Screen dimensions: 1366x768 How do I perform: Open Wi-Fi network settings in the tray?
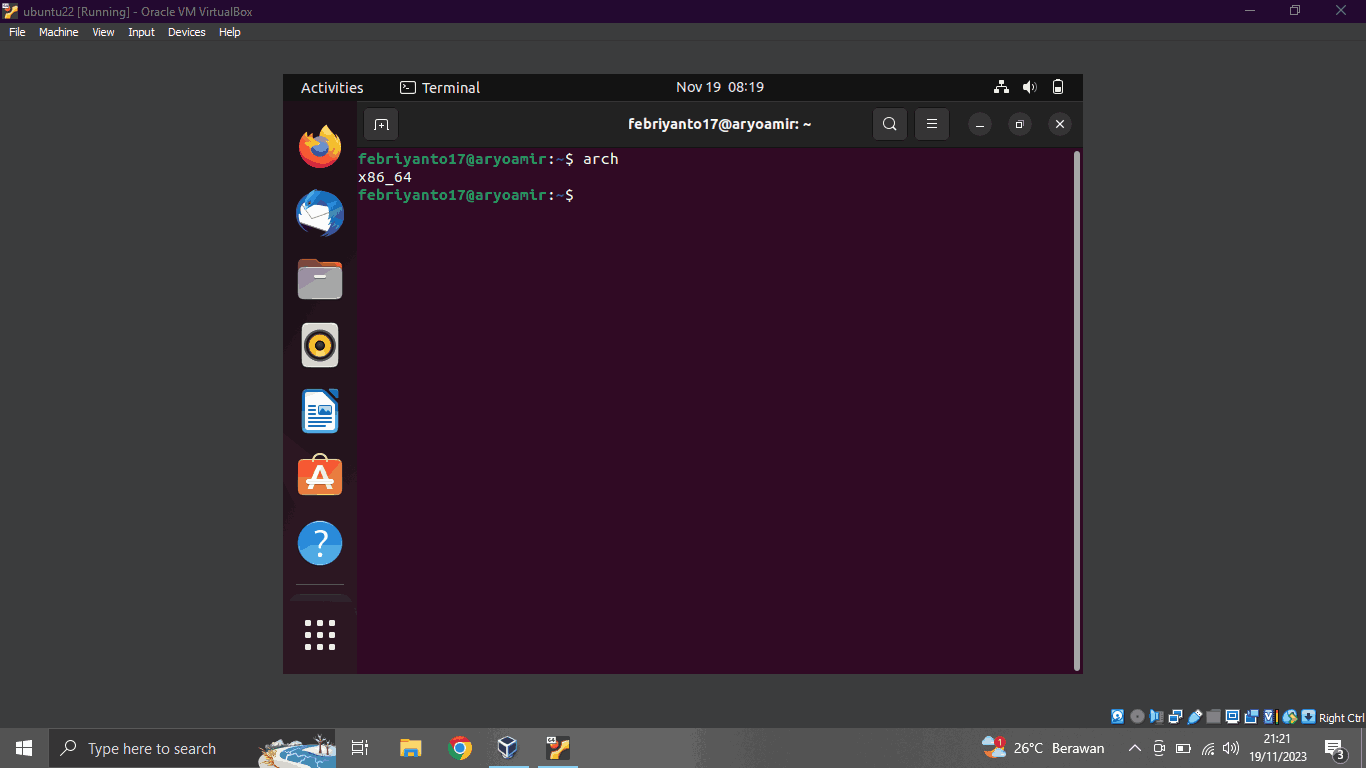(x=1207, y=748)
